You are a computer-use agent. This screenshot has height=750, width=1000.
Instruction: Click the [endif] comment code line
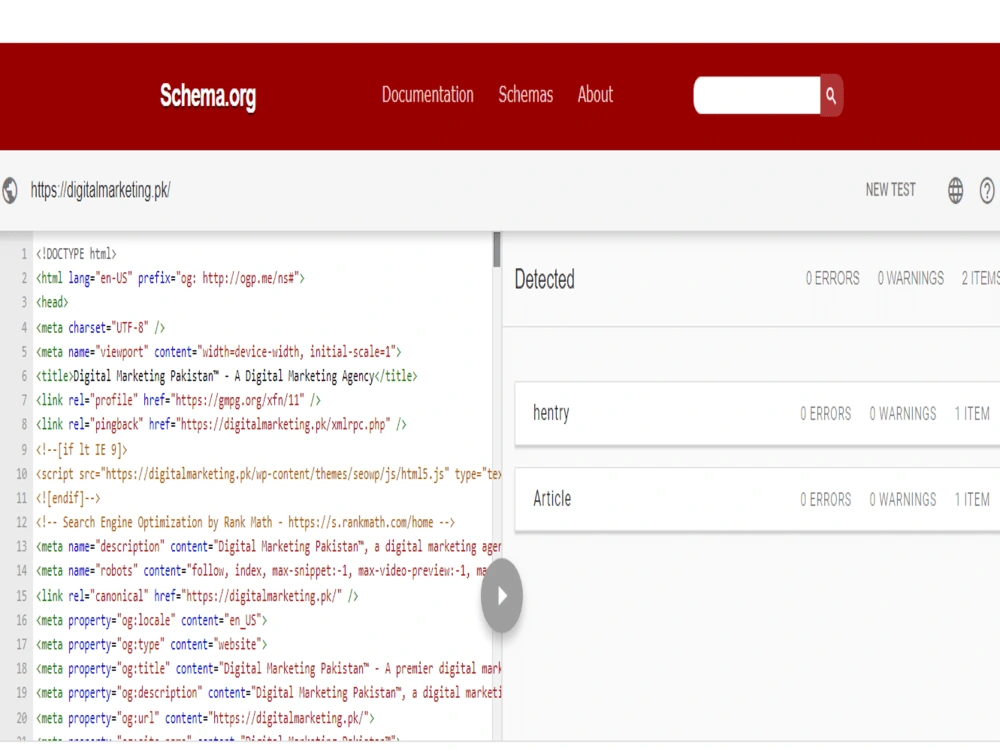click(x=68, y=498)
